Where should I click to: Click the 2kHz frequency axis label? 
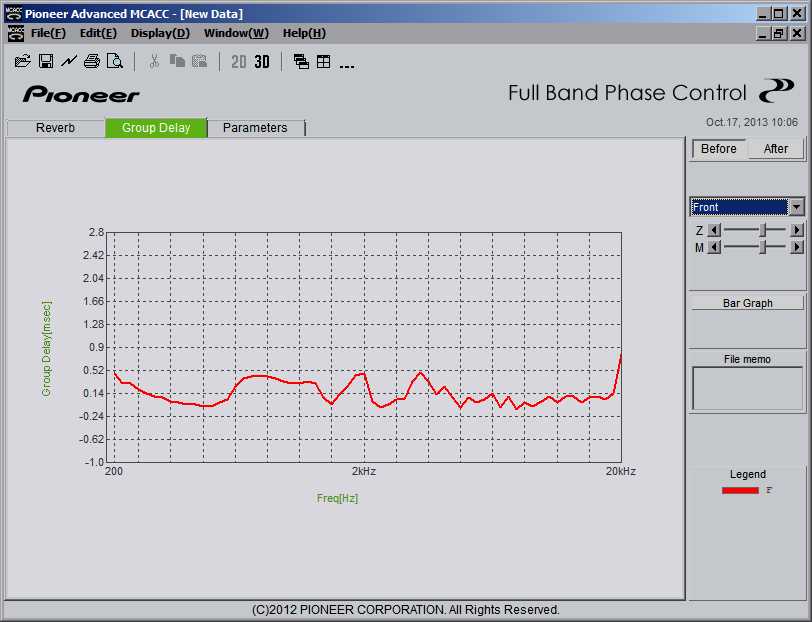pyautogui.click(x=364, y=471)
